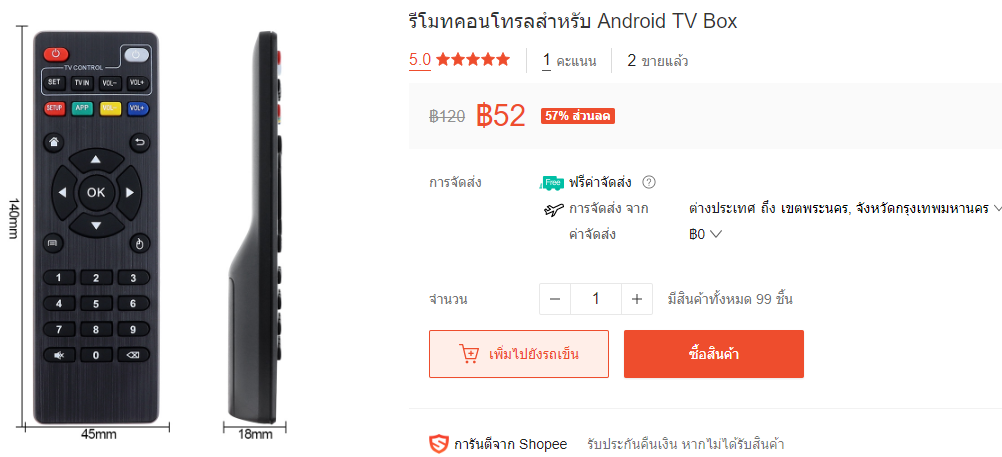The height and width of the screenshot is (457, 1002).
Task: Click the Shopee guarantee shield icon
Action: coord(438,444)
